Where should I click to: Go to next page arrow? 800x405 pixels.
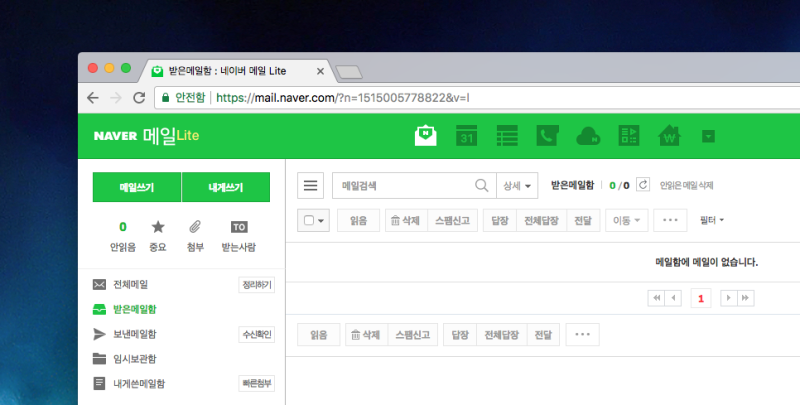[x=729, y=298]
